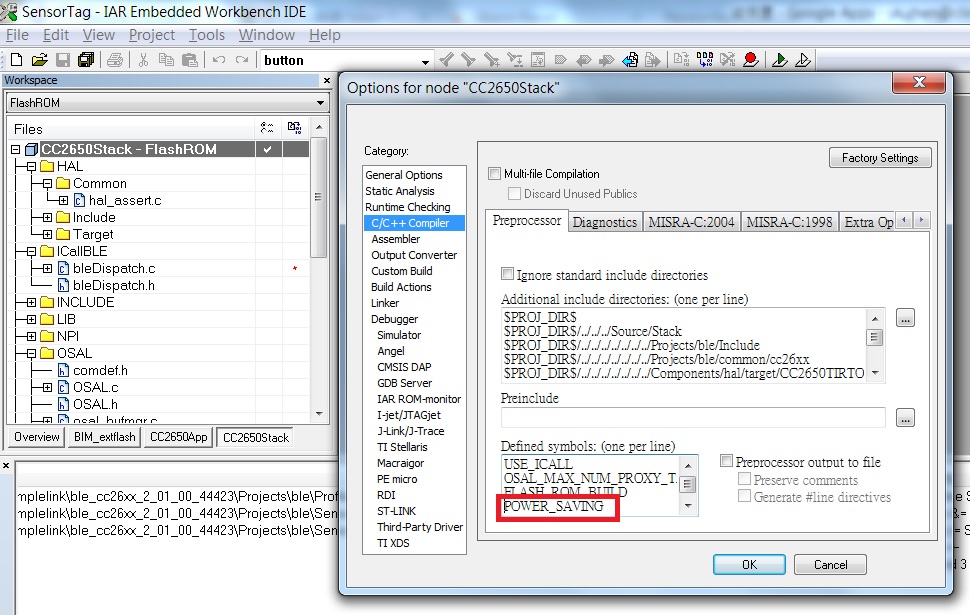Image resolution: width=970 pixels, height=615 pixels.
Task: Click the Preinclude input field
Action: (692, 418)
